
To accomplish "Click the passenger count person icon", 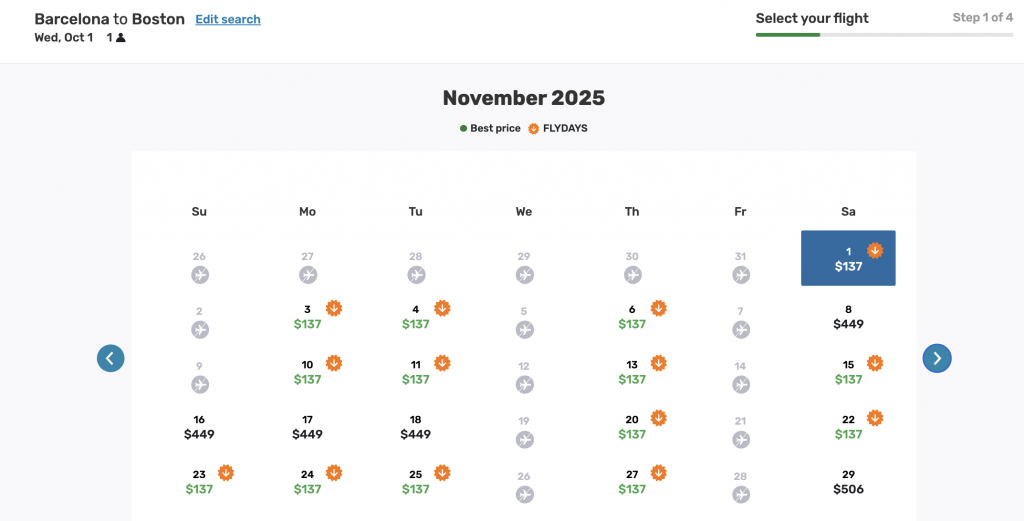I will [121, 38].
